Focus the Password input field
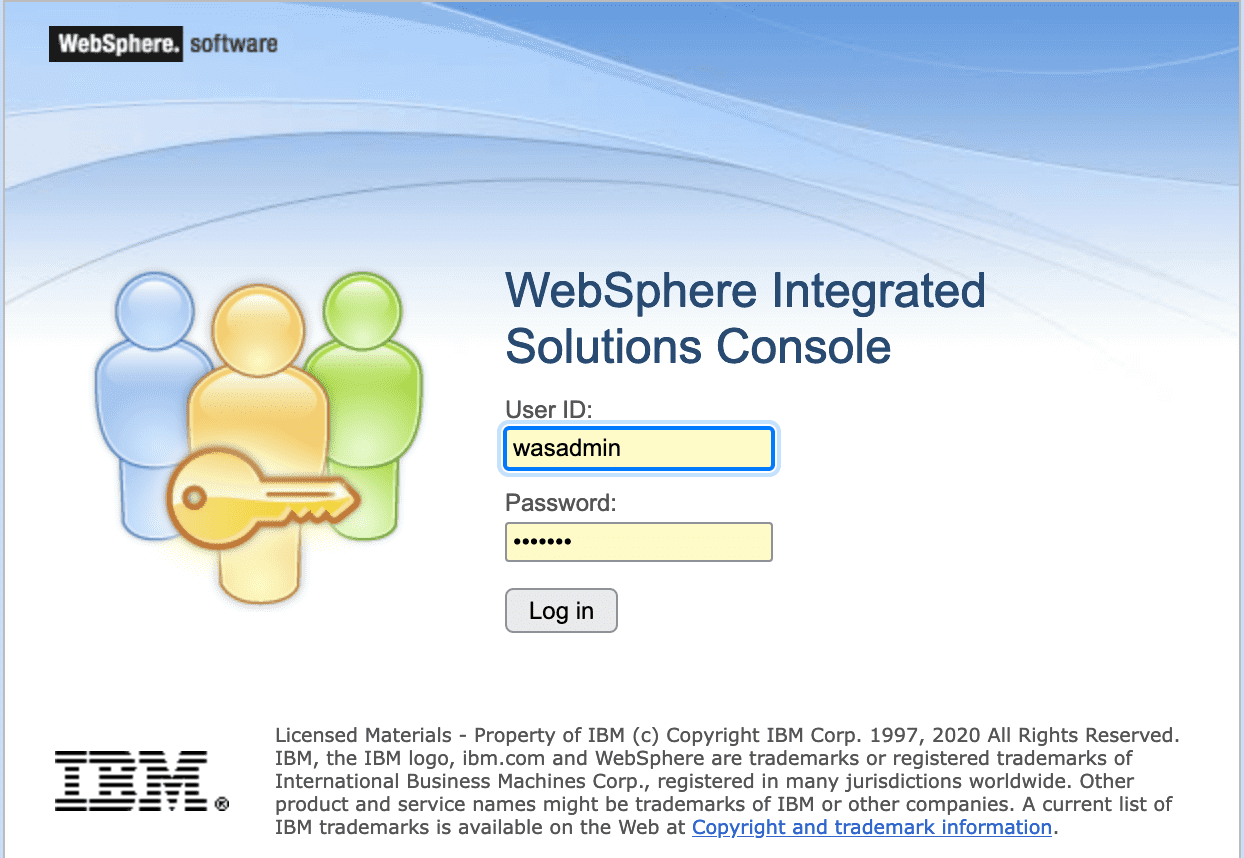 (638, 542)
